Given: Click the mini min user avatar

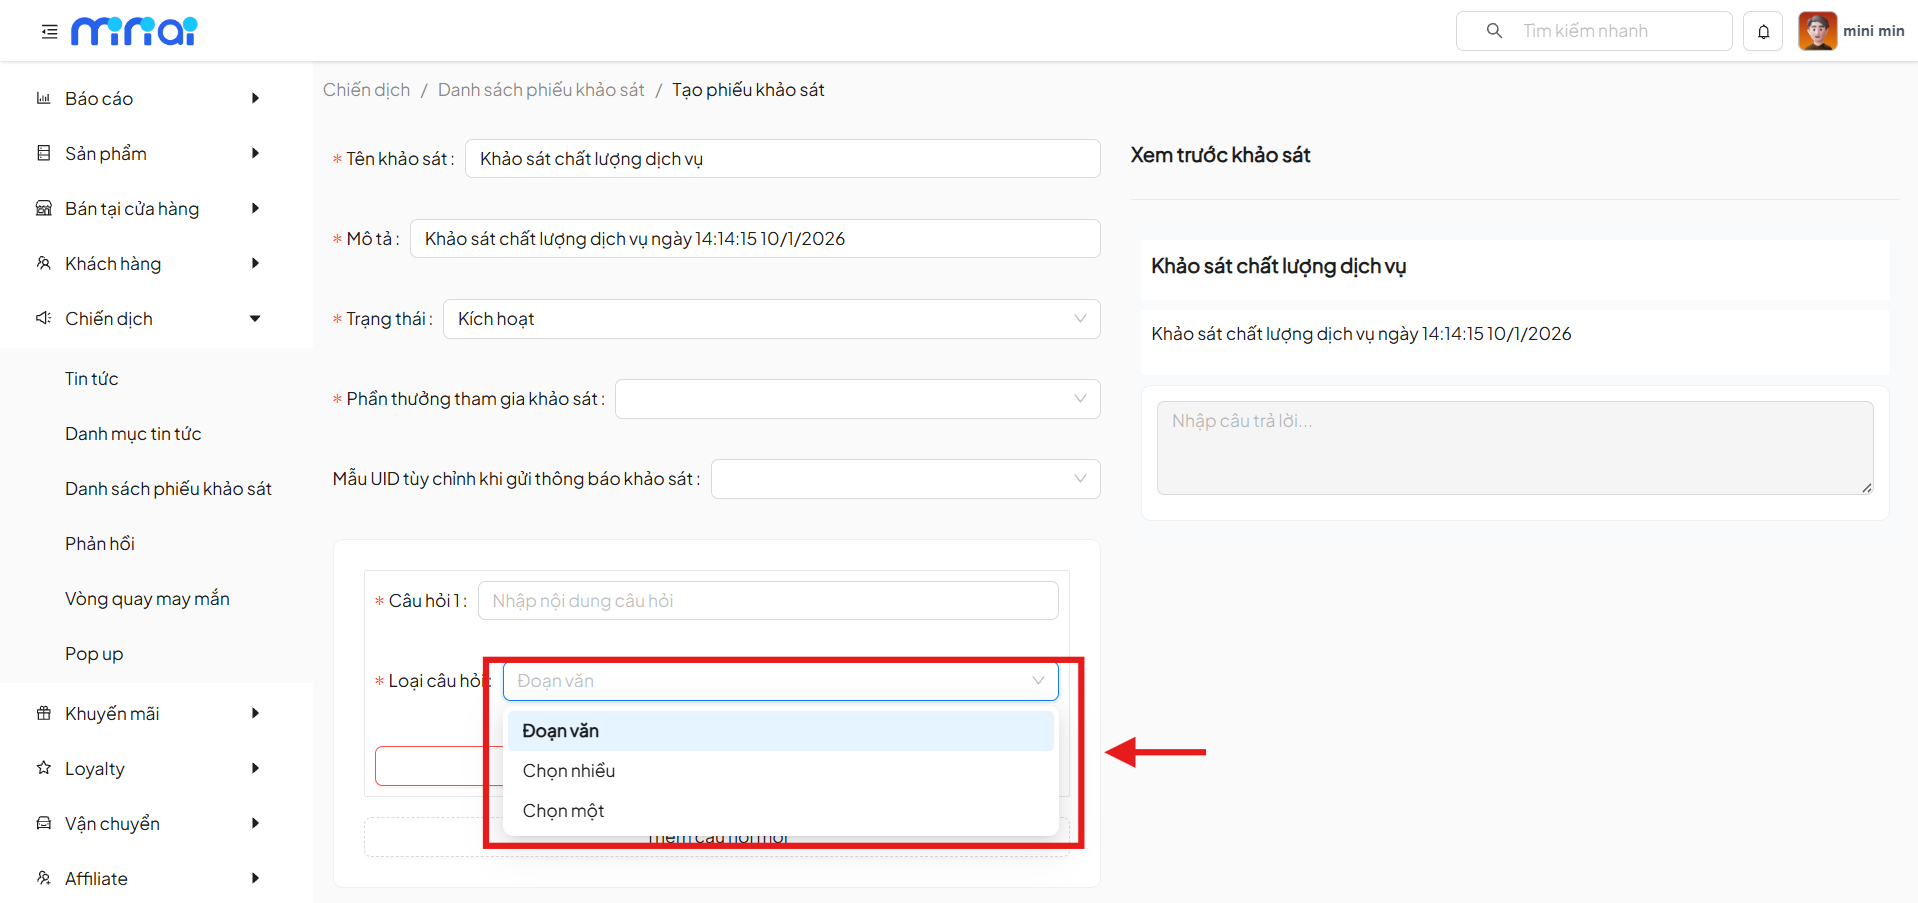Looking at the screenshot, I should (1817, 31).
